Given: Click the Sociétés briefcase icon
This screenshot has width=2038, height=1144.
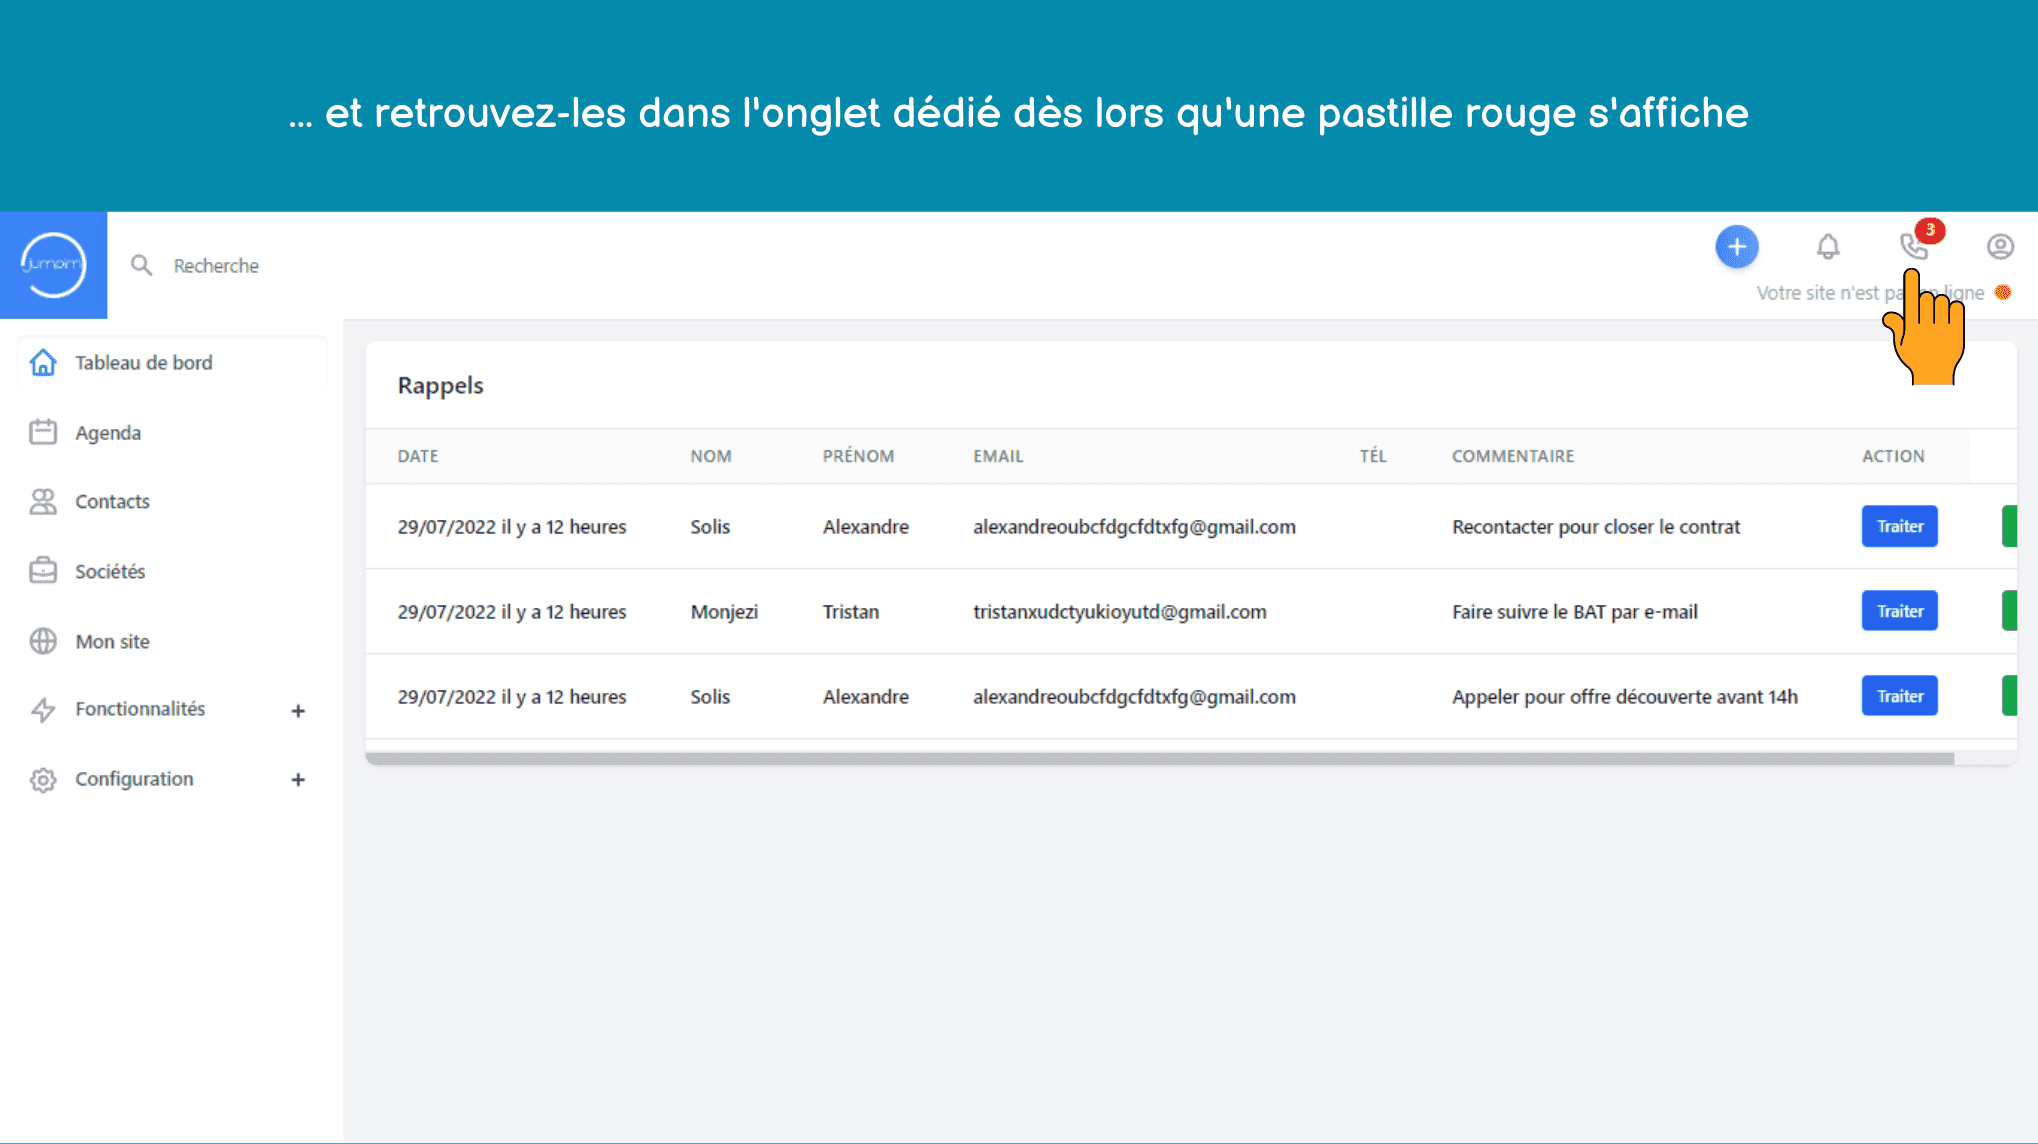Looking at the screenshot, I should pyautogui.click(x=43, y=571).
